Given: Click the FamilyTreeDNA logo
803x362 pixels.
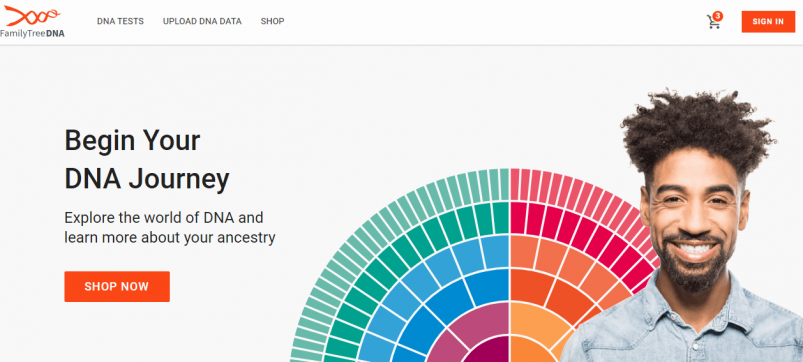Looking at the screenshot, I should pyautogui.click(x=32, y=22).
